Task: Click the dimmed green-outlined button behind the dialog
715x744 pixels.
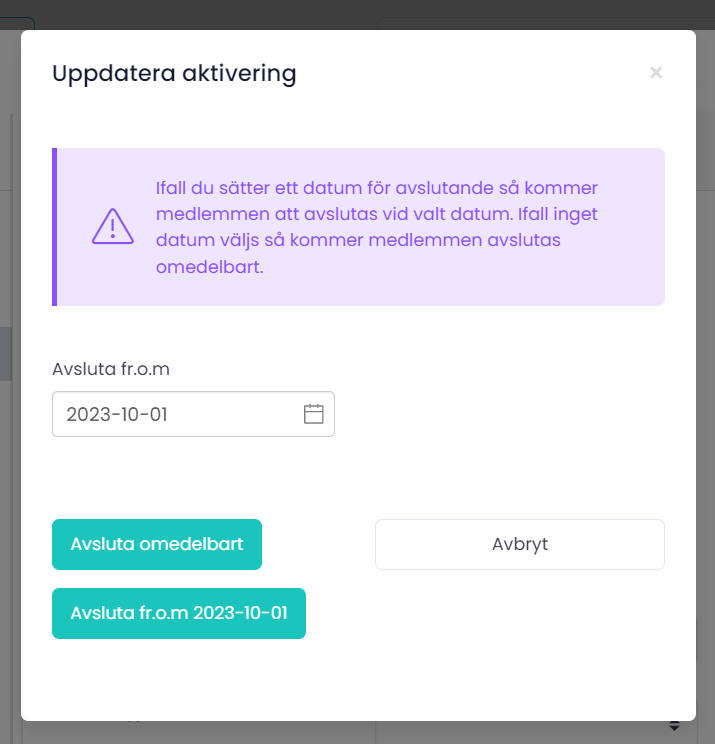Action: (20, 22)
